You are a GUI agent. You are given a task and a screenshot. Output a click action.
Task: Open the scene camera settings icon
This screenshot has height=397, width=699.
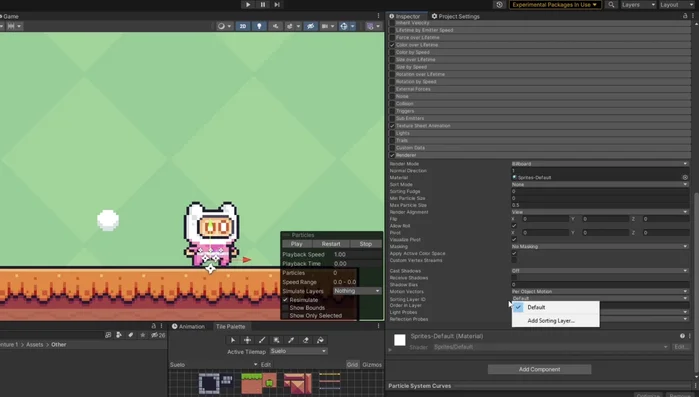click(x=325, y=26)
